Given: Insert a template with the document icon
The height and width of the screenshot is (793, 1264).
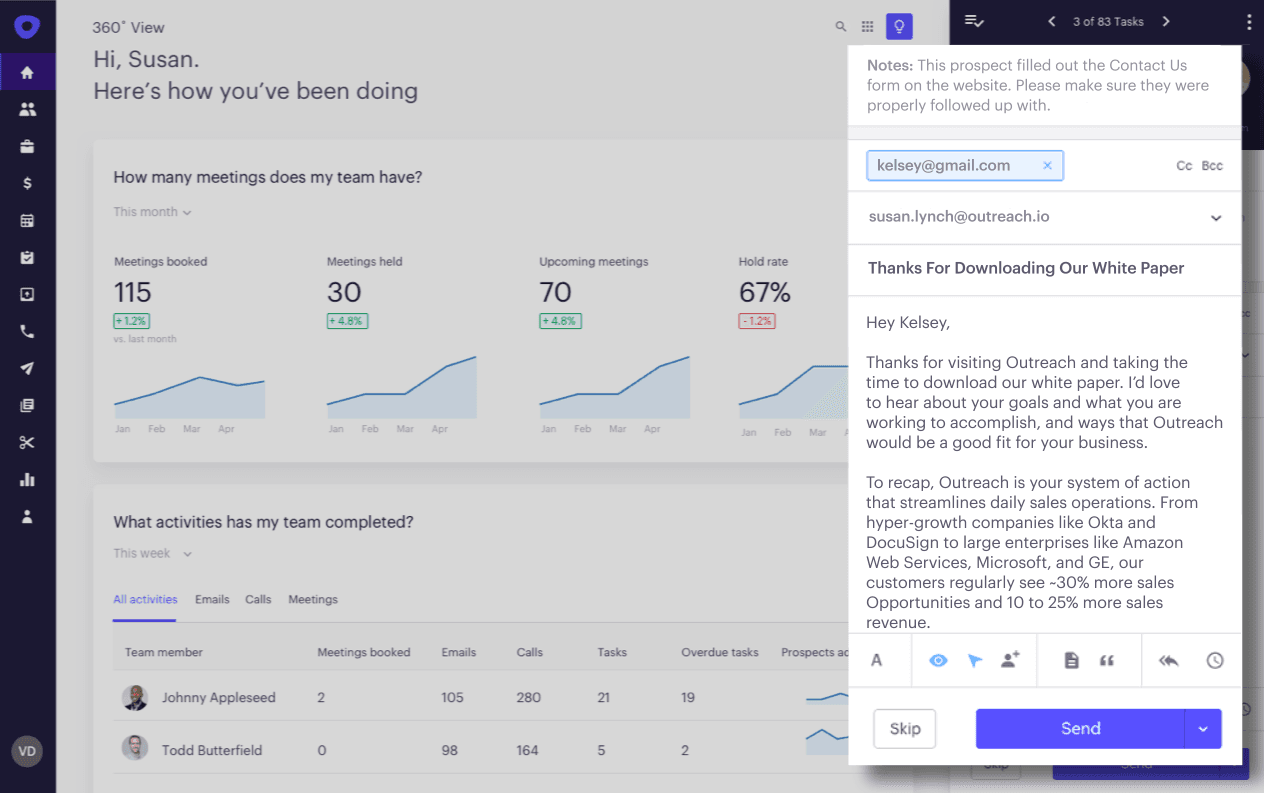Looking at the screenshot, I should 1071,660.
